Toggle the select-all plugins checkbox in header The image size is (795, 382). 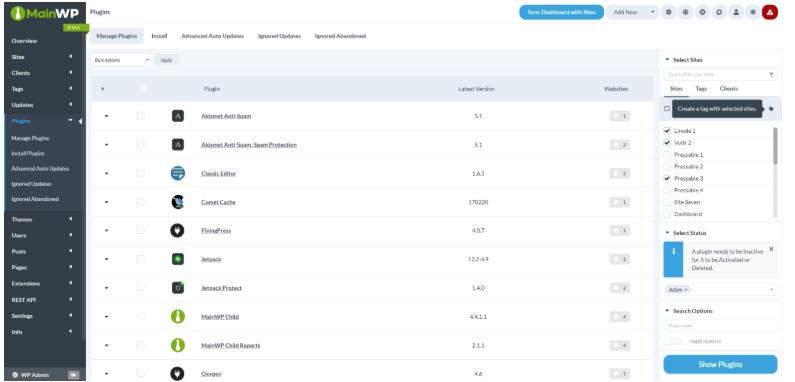click(x=144, y=88)
